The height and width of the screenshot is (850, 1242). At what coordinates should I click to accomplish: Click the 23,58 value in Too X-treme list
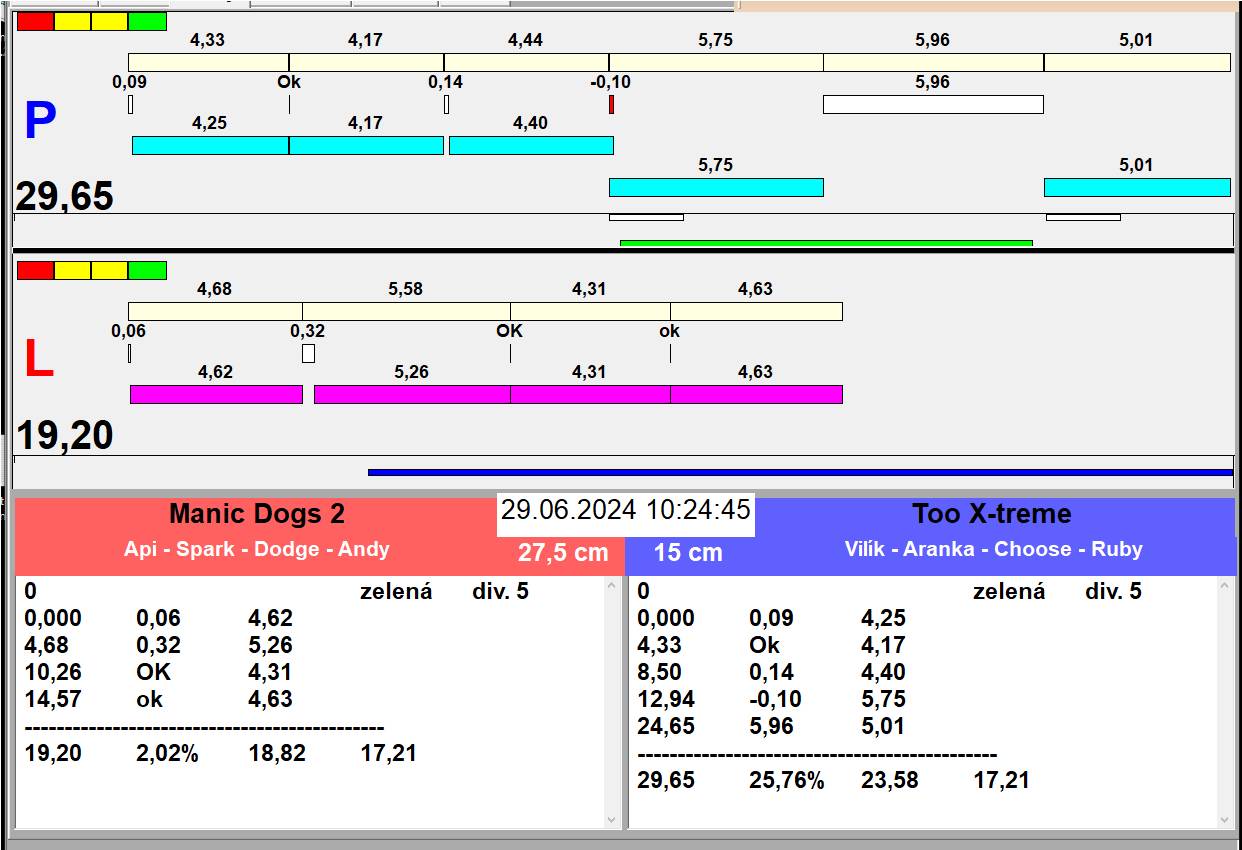[x=890, y=780]
